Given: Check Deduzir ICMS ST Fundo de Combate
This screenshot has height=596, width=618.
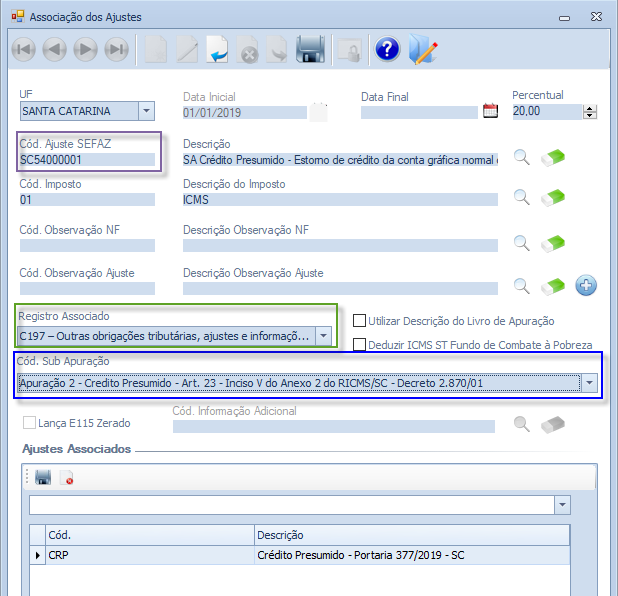Looking at the screenshot, I should pyautogui.click(x=360, y=344).
